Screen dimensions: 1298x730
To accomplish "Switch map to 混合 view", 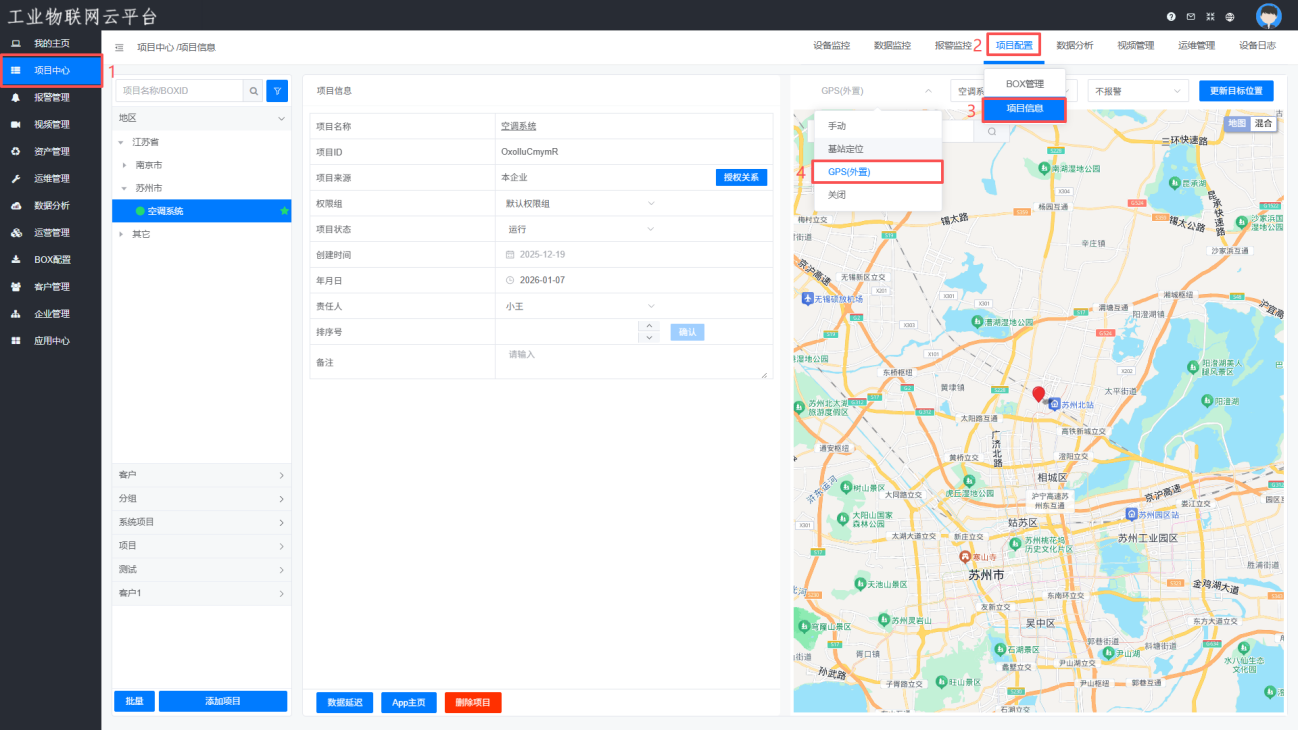I will 1264,123.
